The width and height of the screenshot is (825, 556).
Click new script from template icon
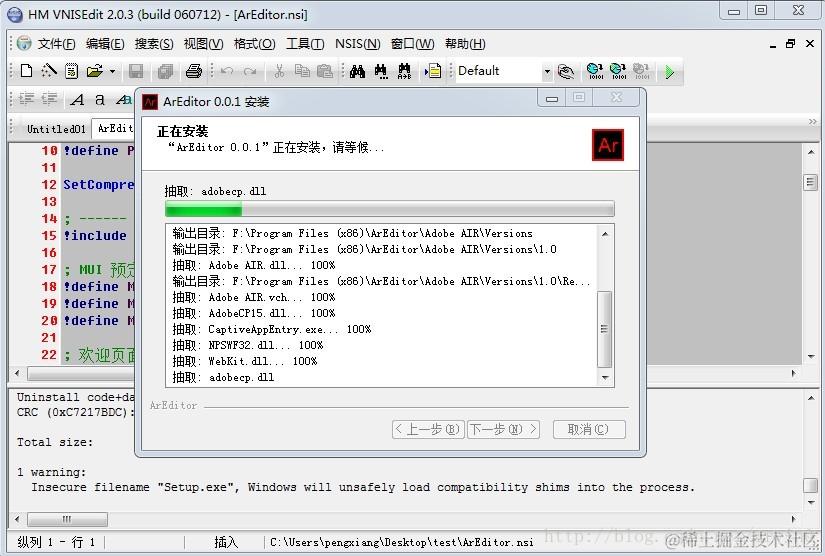72,70
